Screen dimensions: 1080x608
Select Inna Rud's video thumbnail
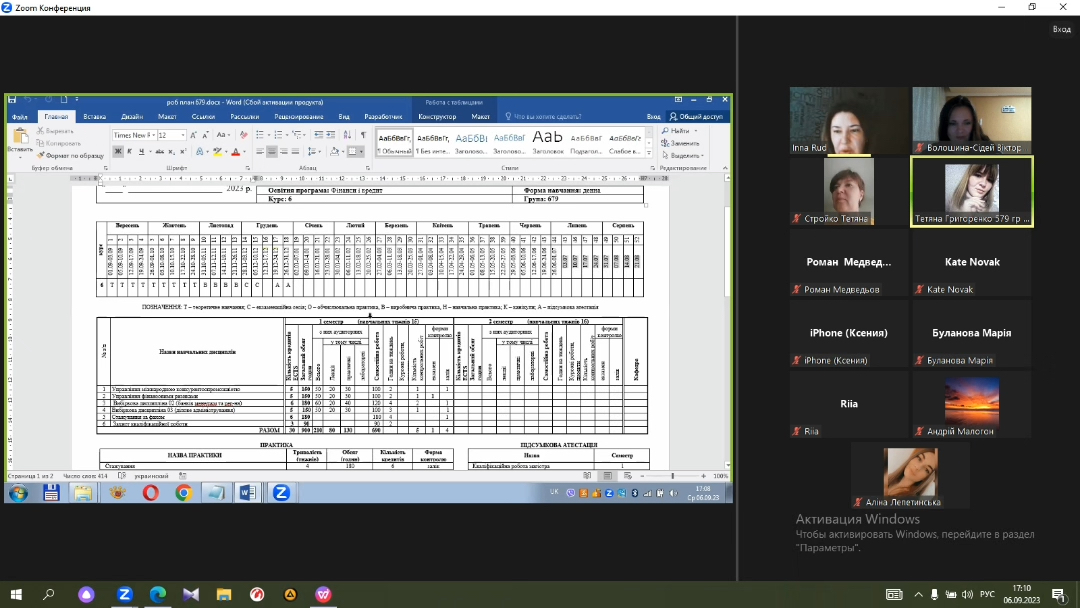[x=848, y=121]
